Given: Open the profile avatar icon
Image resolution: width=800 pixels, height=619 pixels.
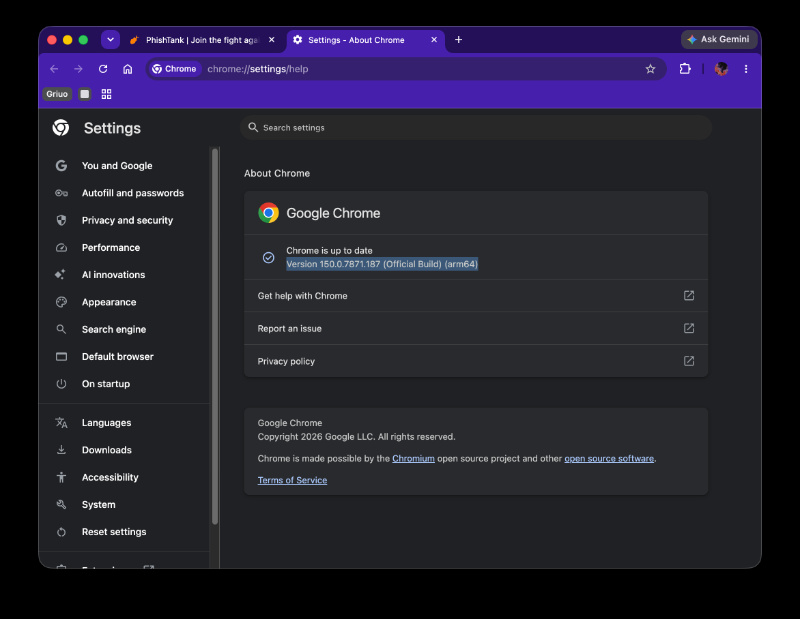Looking at the screenshot, I should pyautogui.click(x=721, y=69).
